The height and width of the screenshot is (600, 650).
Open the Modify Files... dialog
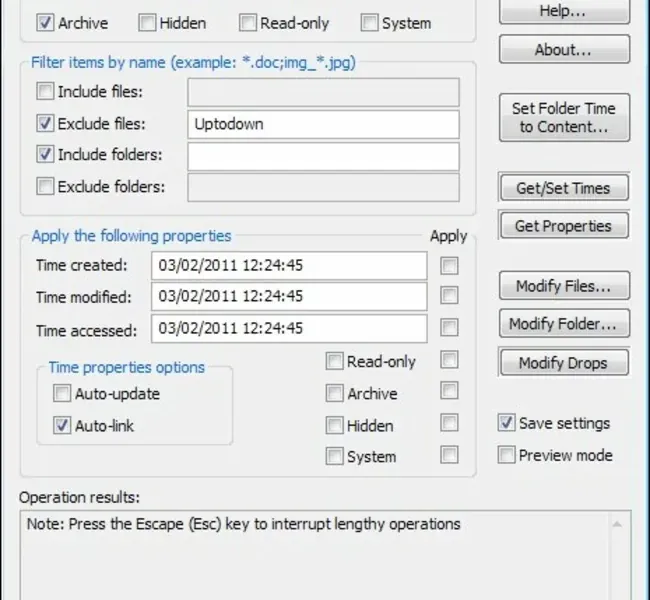(x=564, y=286)
